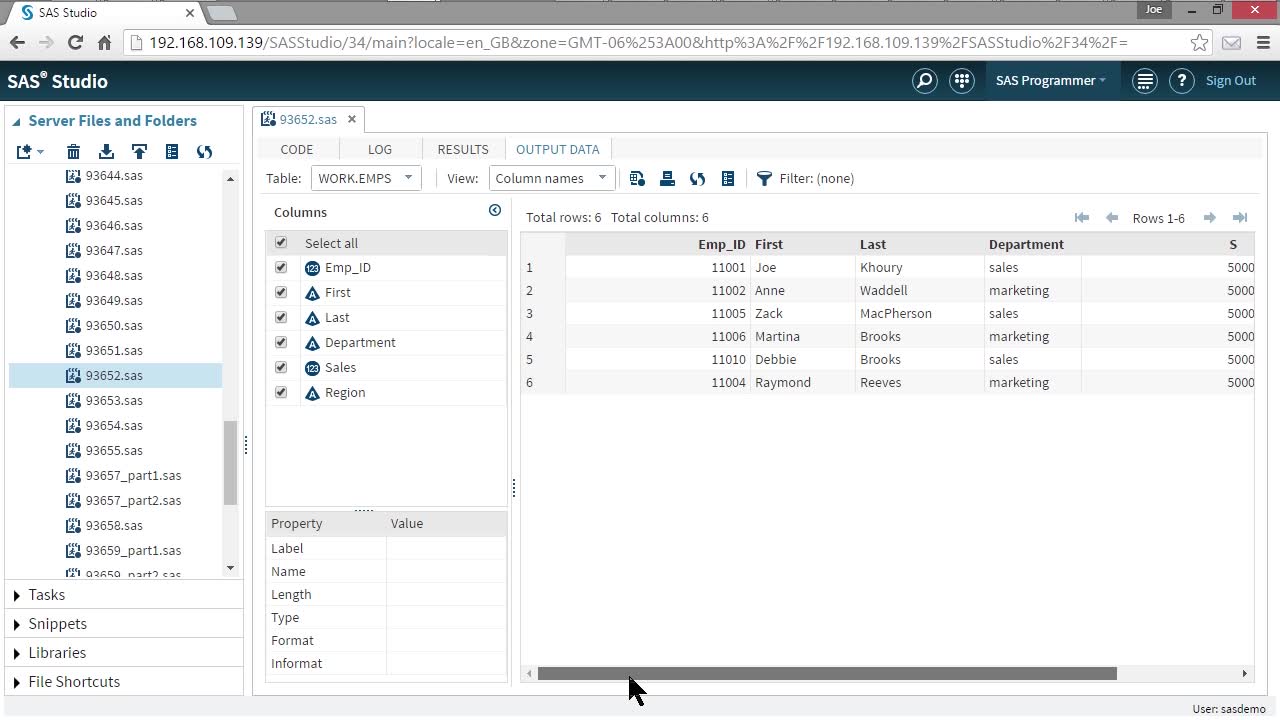The image size is (1280, 720).
Task: Click the Delete trash icon in Server Files
Action: tap(73, 152)
